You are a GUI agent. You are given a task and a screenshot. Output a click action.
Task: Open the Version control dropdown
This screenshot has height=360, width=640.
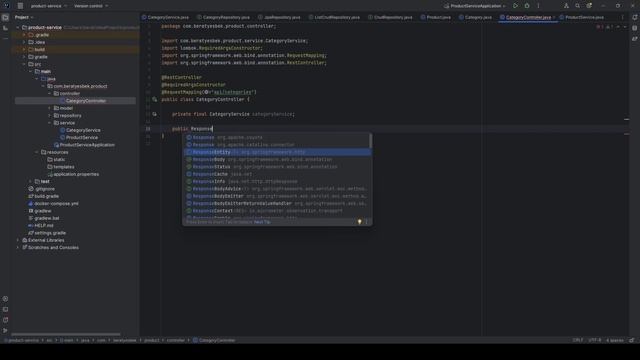point(91,6)
